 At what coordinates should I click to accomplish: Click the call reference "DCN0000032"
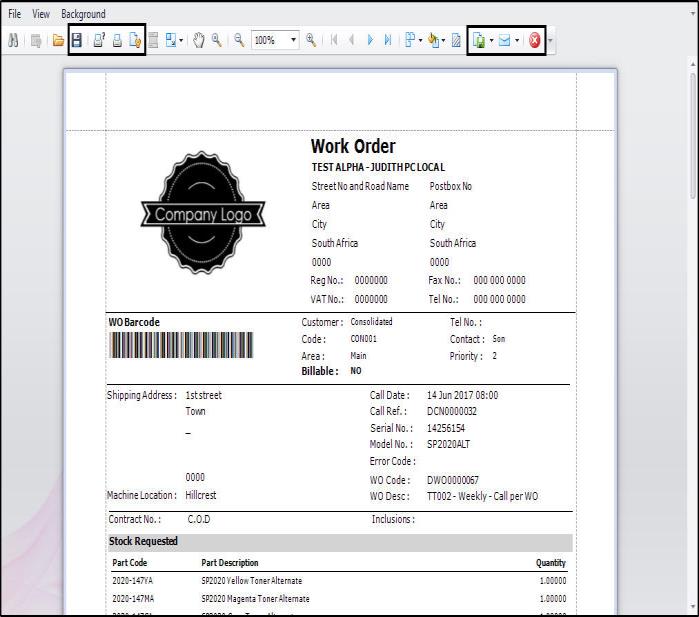[x=452, y=411]
